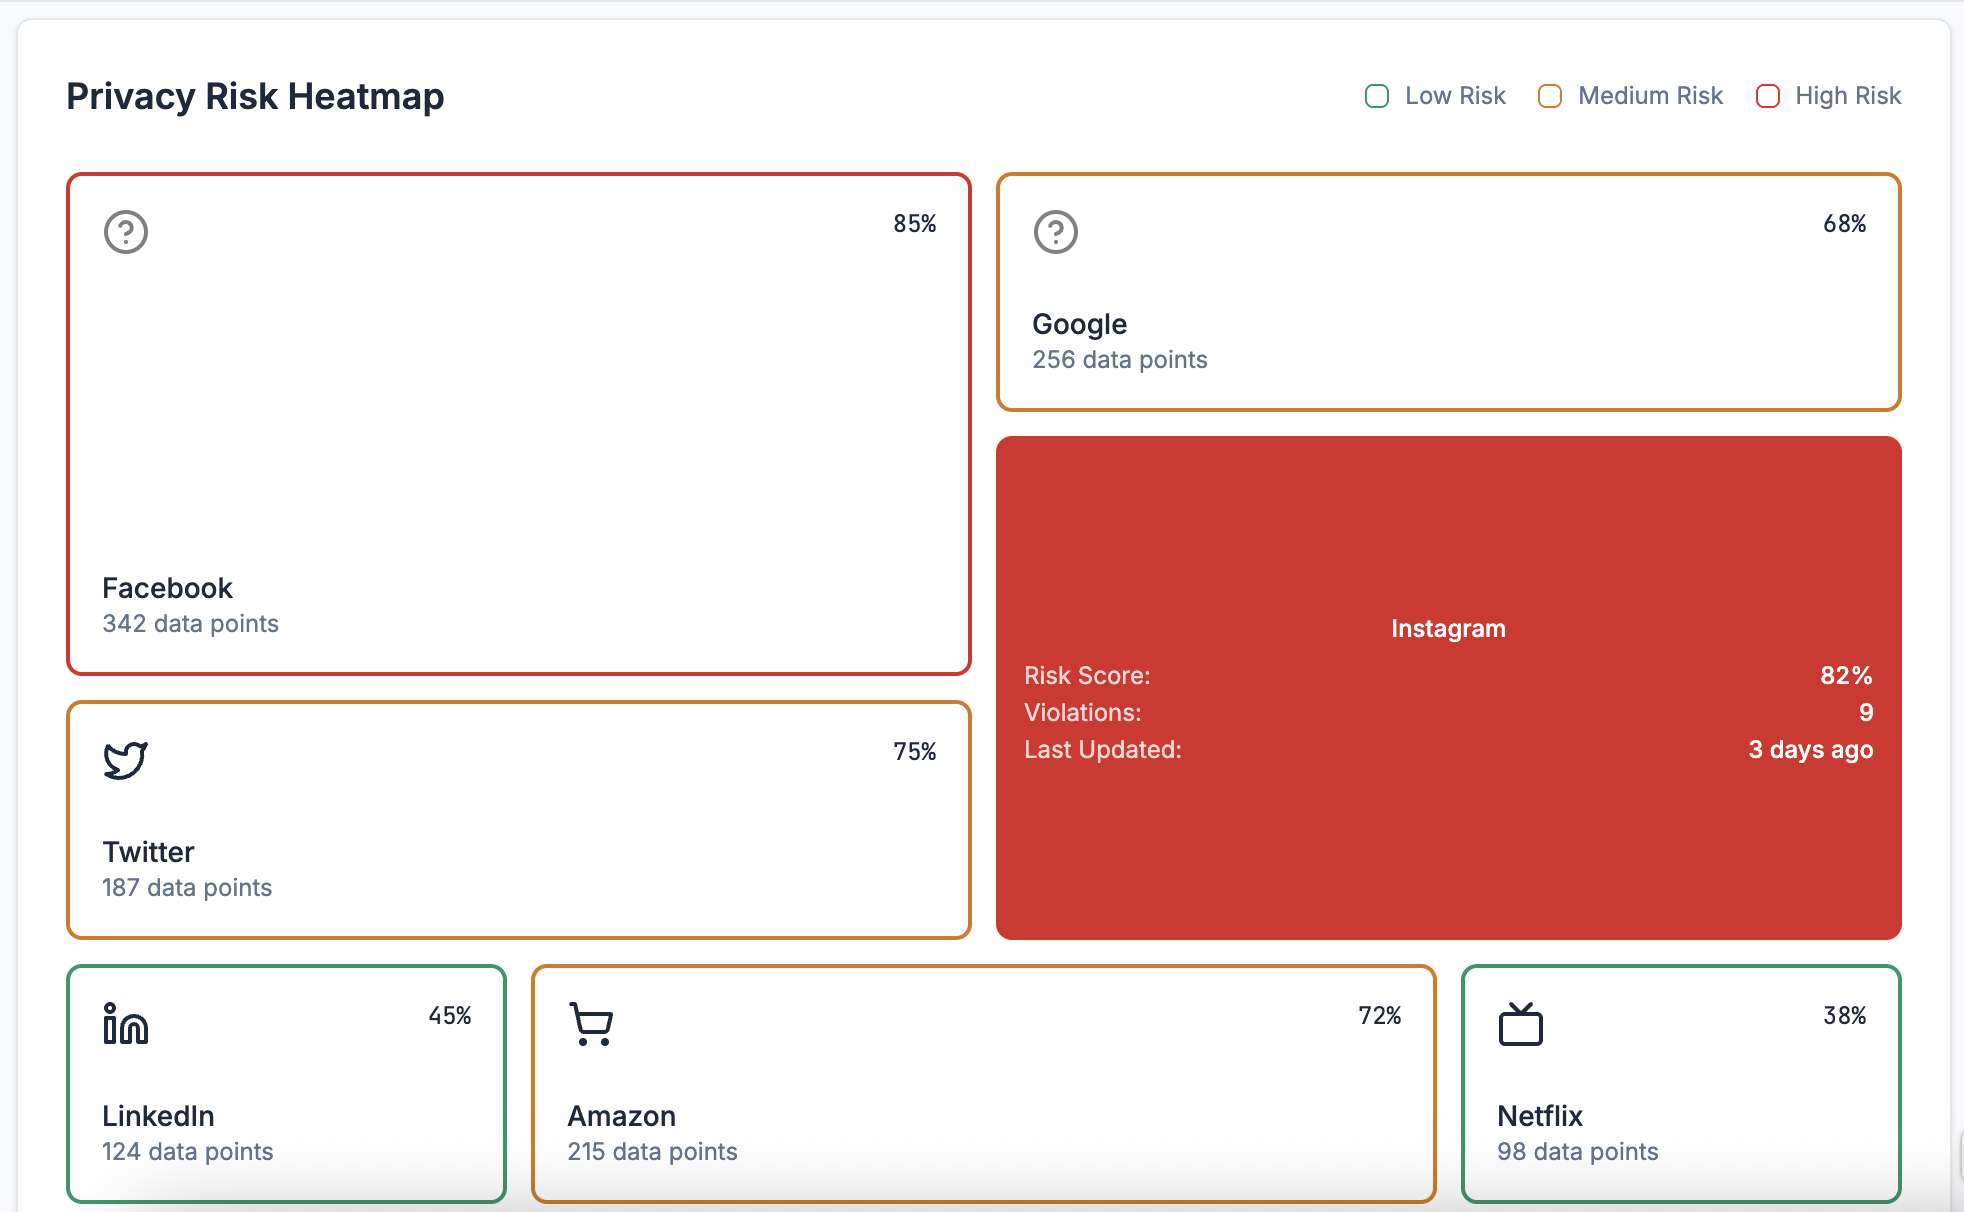Click the Medium Risk legend label
The image size is (1964, 1212).
pos(1650,96)
